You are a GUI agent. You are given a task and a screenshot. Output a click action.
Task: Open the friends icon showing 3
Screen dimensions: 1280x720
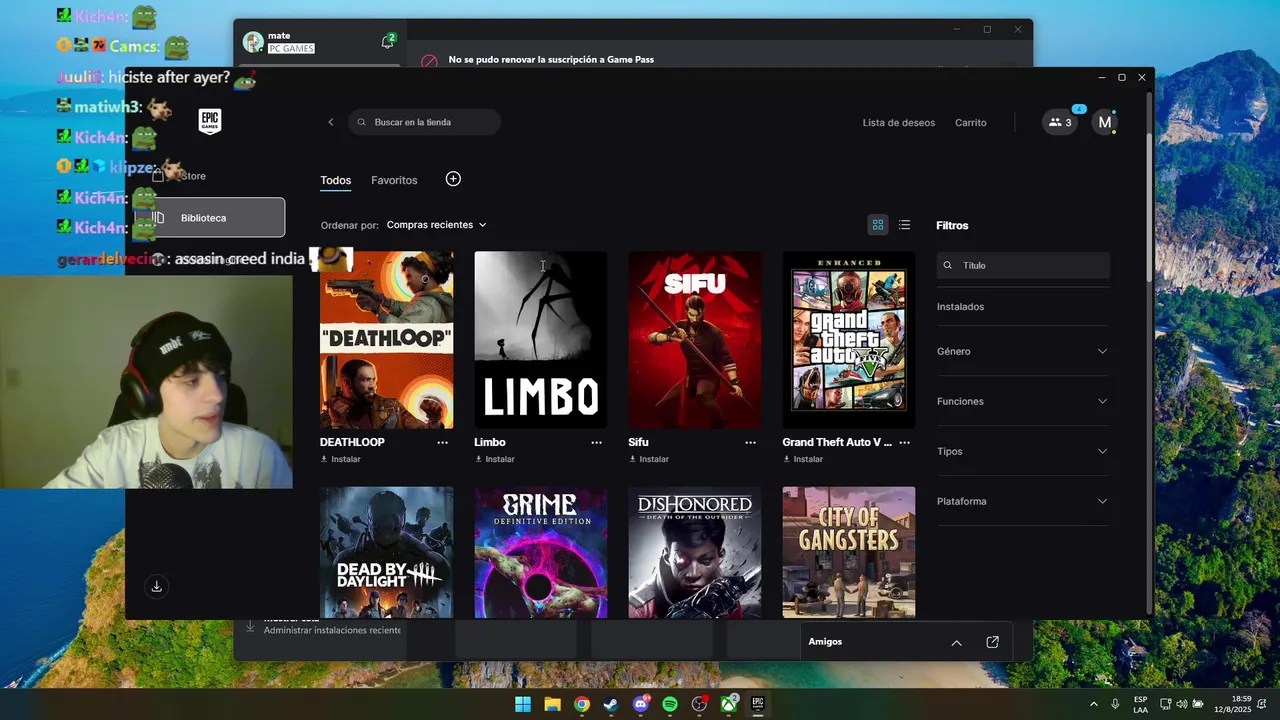point(1060,122)
